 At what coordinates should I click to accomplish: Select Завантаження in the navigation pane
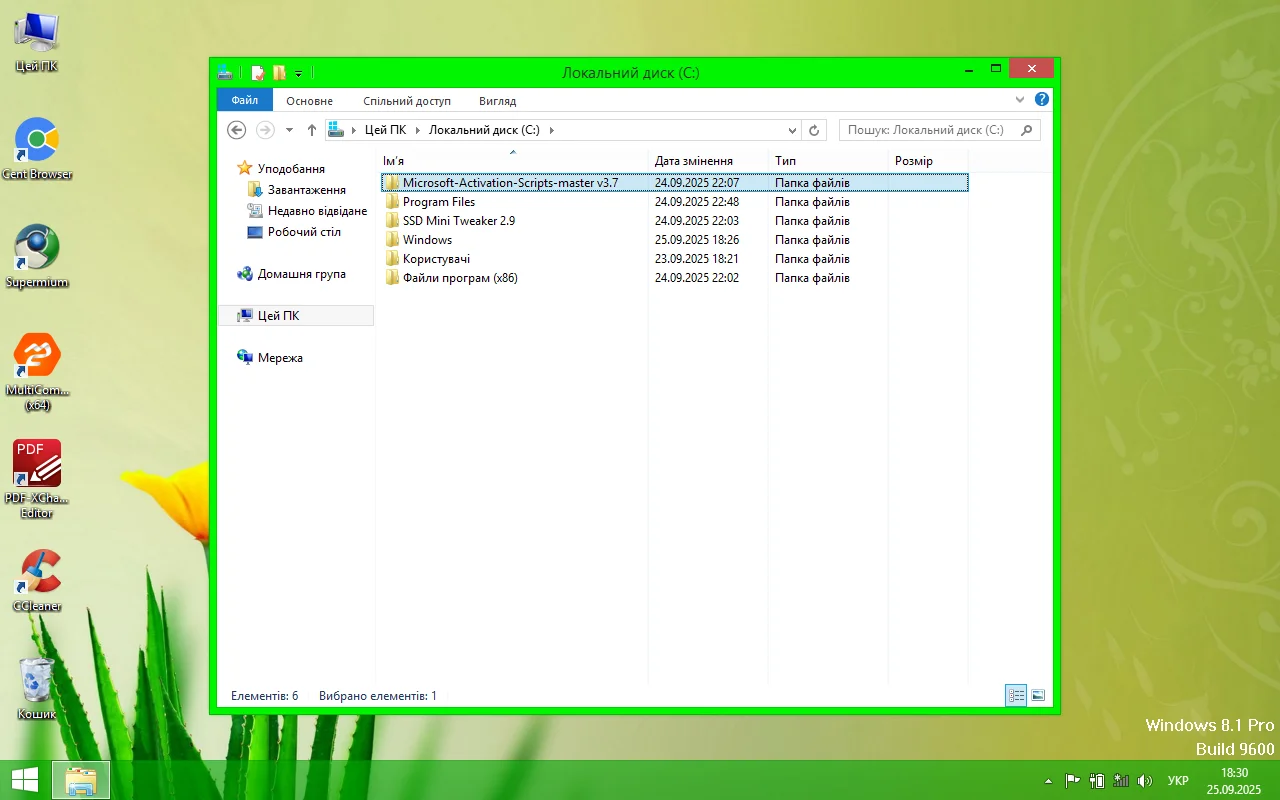(306, 190)
